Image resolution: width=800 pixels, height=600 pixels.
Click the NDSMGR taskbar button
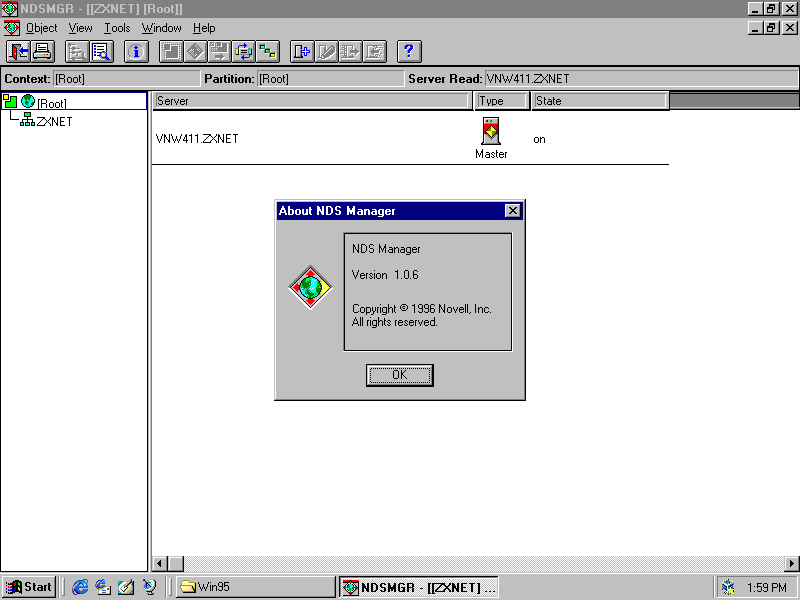[x=419, y=587]
